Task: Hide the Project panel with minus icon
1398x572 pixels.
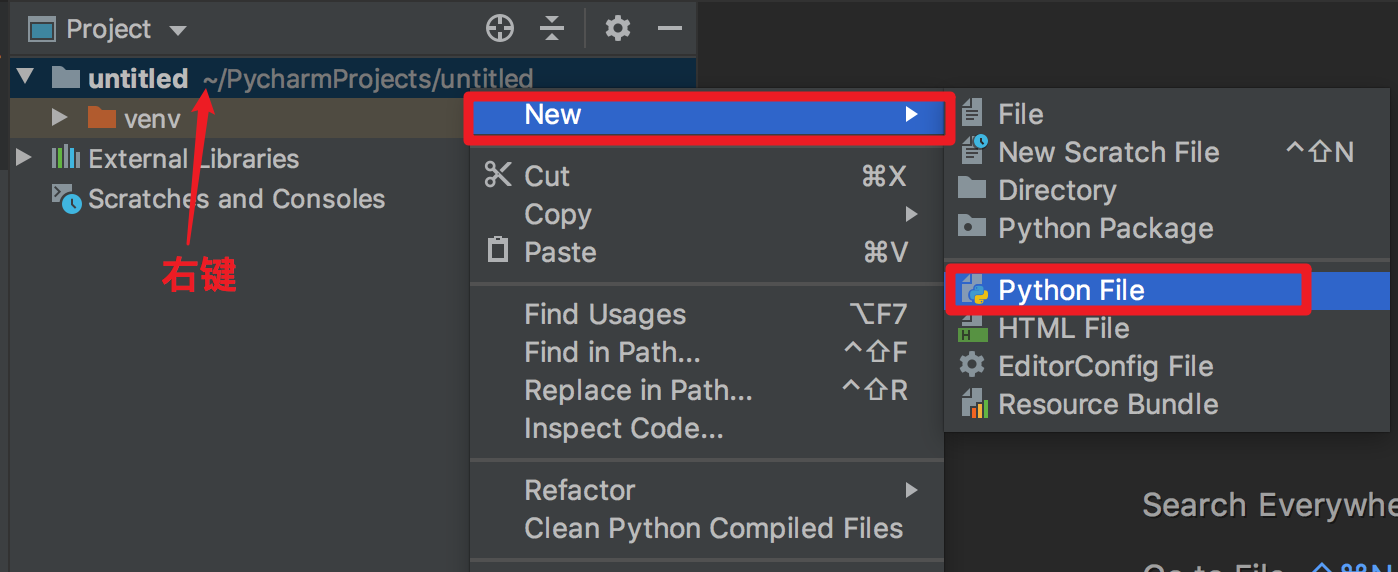Action: pos(669,29)
